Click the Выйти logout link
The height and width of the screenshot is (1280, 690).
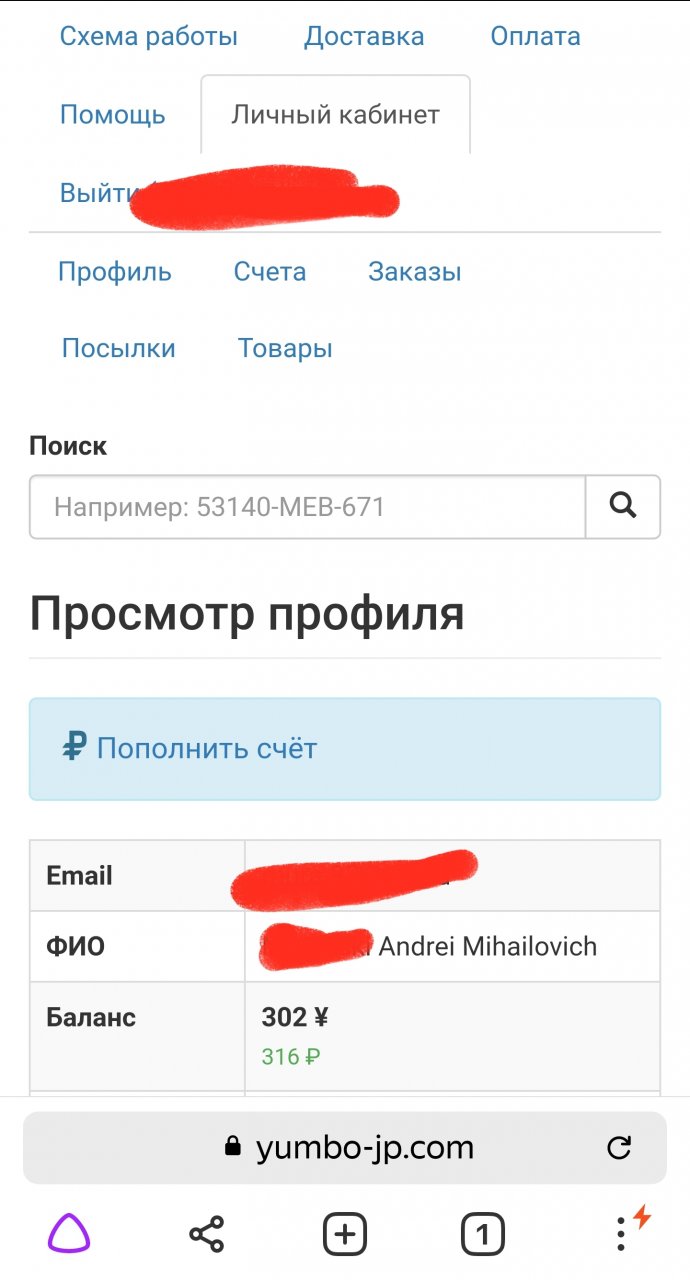point(93,193)
